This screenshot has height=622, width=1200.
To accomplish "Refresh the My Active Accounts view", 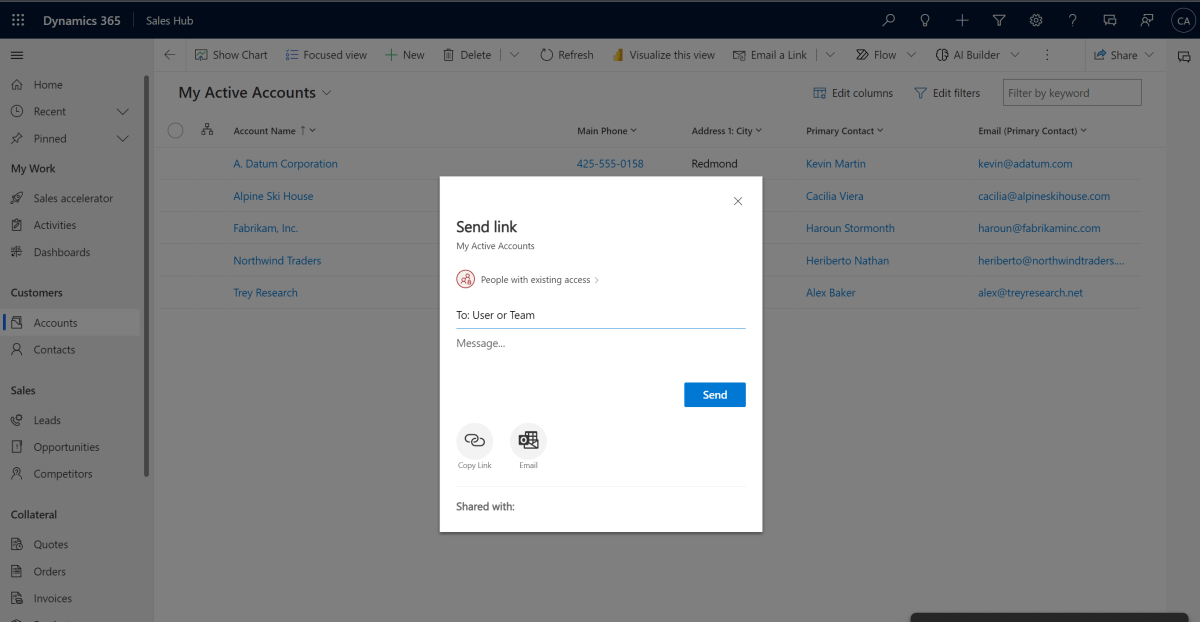I will tap(566, 55).
